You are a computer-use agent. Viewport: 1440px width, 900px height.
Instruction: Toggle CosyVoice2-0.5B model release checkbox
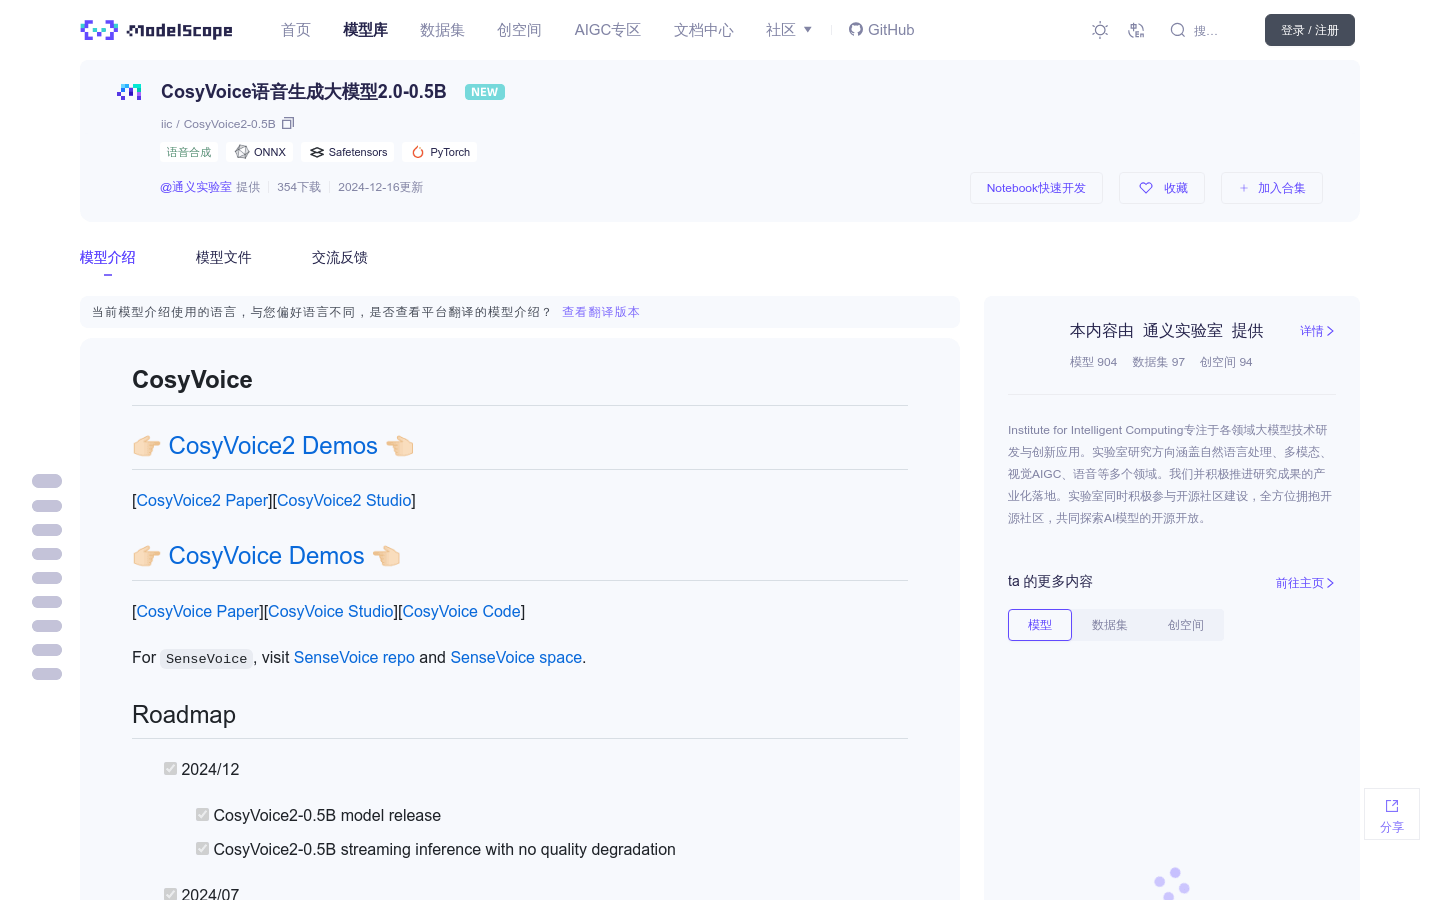coord(202,814)
